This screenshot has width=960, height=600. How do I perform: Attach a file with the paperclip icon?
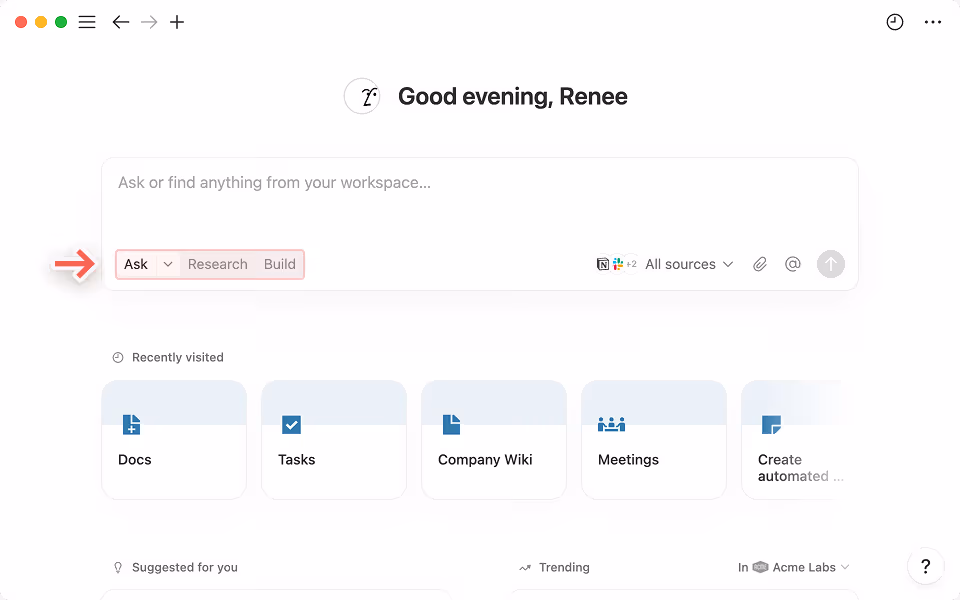[759, 263]
